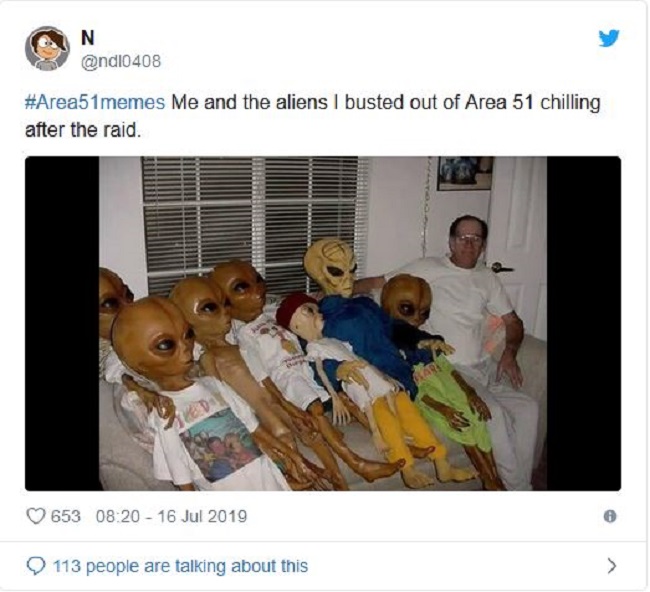Like the tweet with the heart icon
Screen dimensions: 650x592
pos(35,516)
